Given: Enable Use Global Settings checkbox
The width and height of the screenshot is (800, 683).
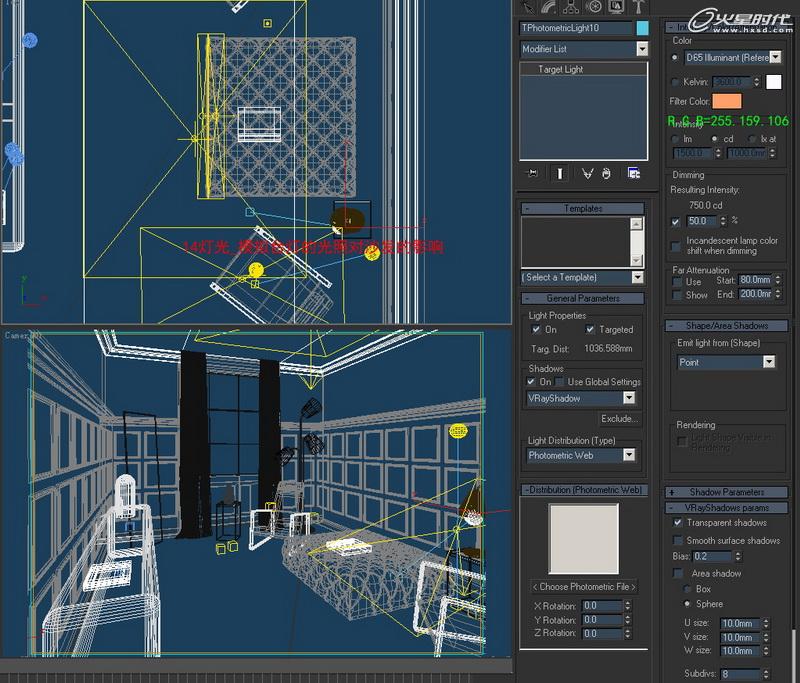Looking at the screenshot, I should pos(560,382).
